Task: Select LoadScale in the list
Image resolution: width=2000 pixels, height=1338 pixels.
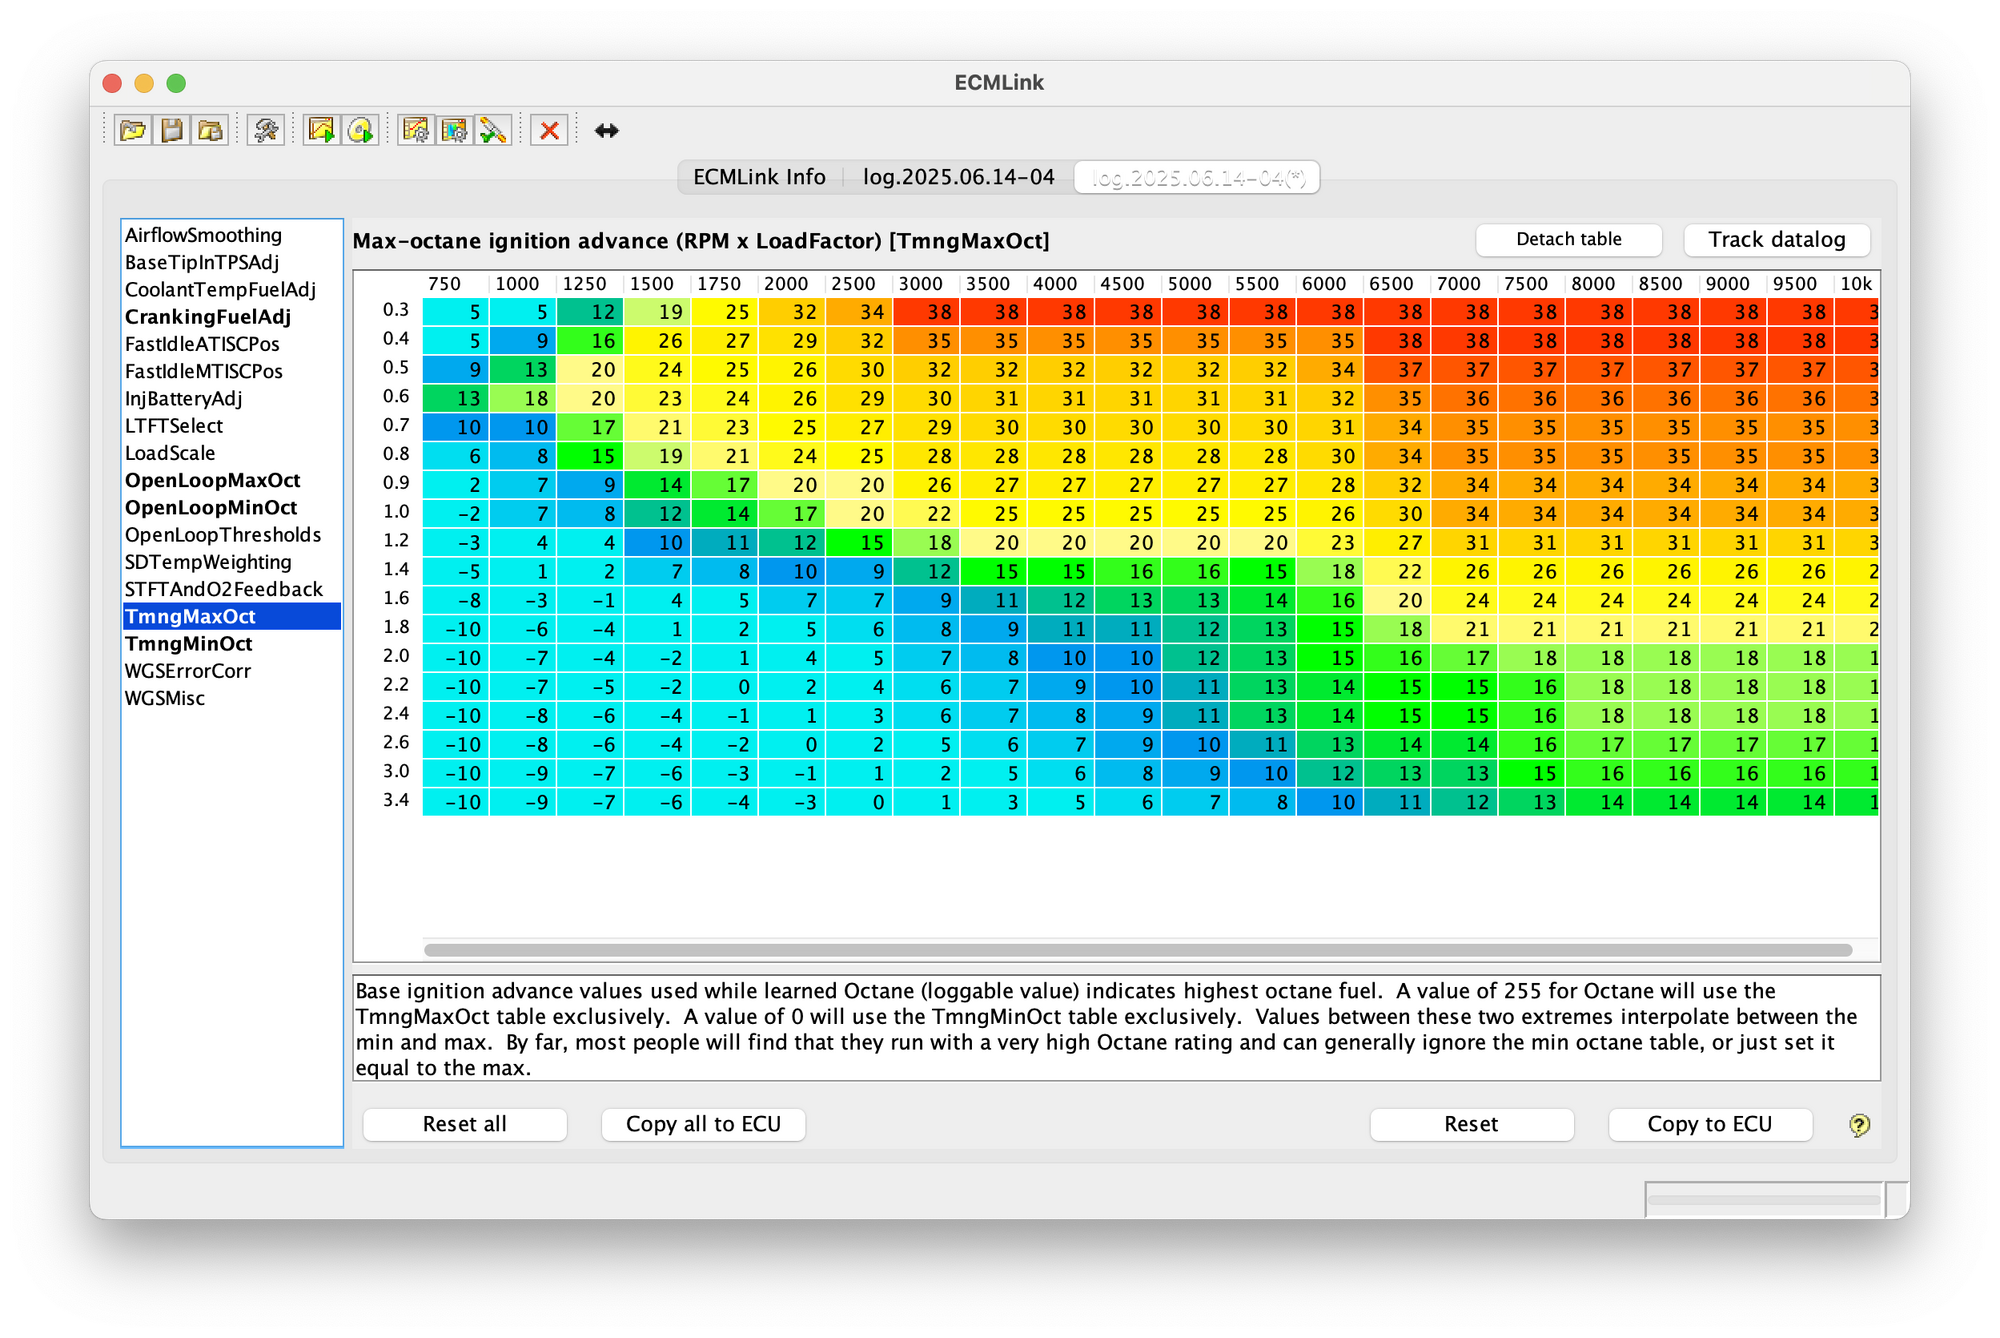Action: pyautogui.click(x=232, y=453)
